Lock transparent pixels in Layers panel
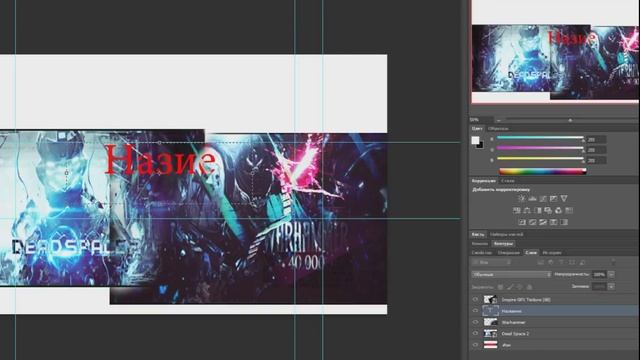Viewport: 640px width, 360px height. 500,287
